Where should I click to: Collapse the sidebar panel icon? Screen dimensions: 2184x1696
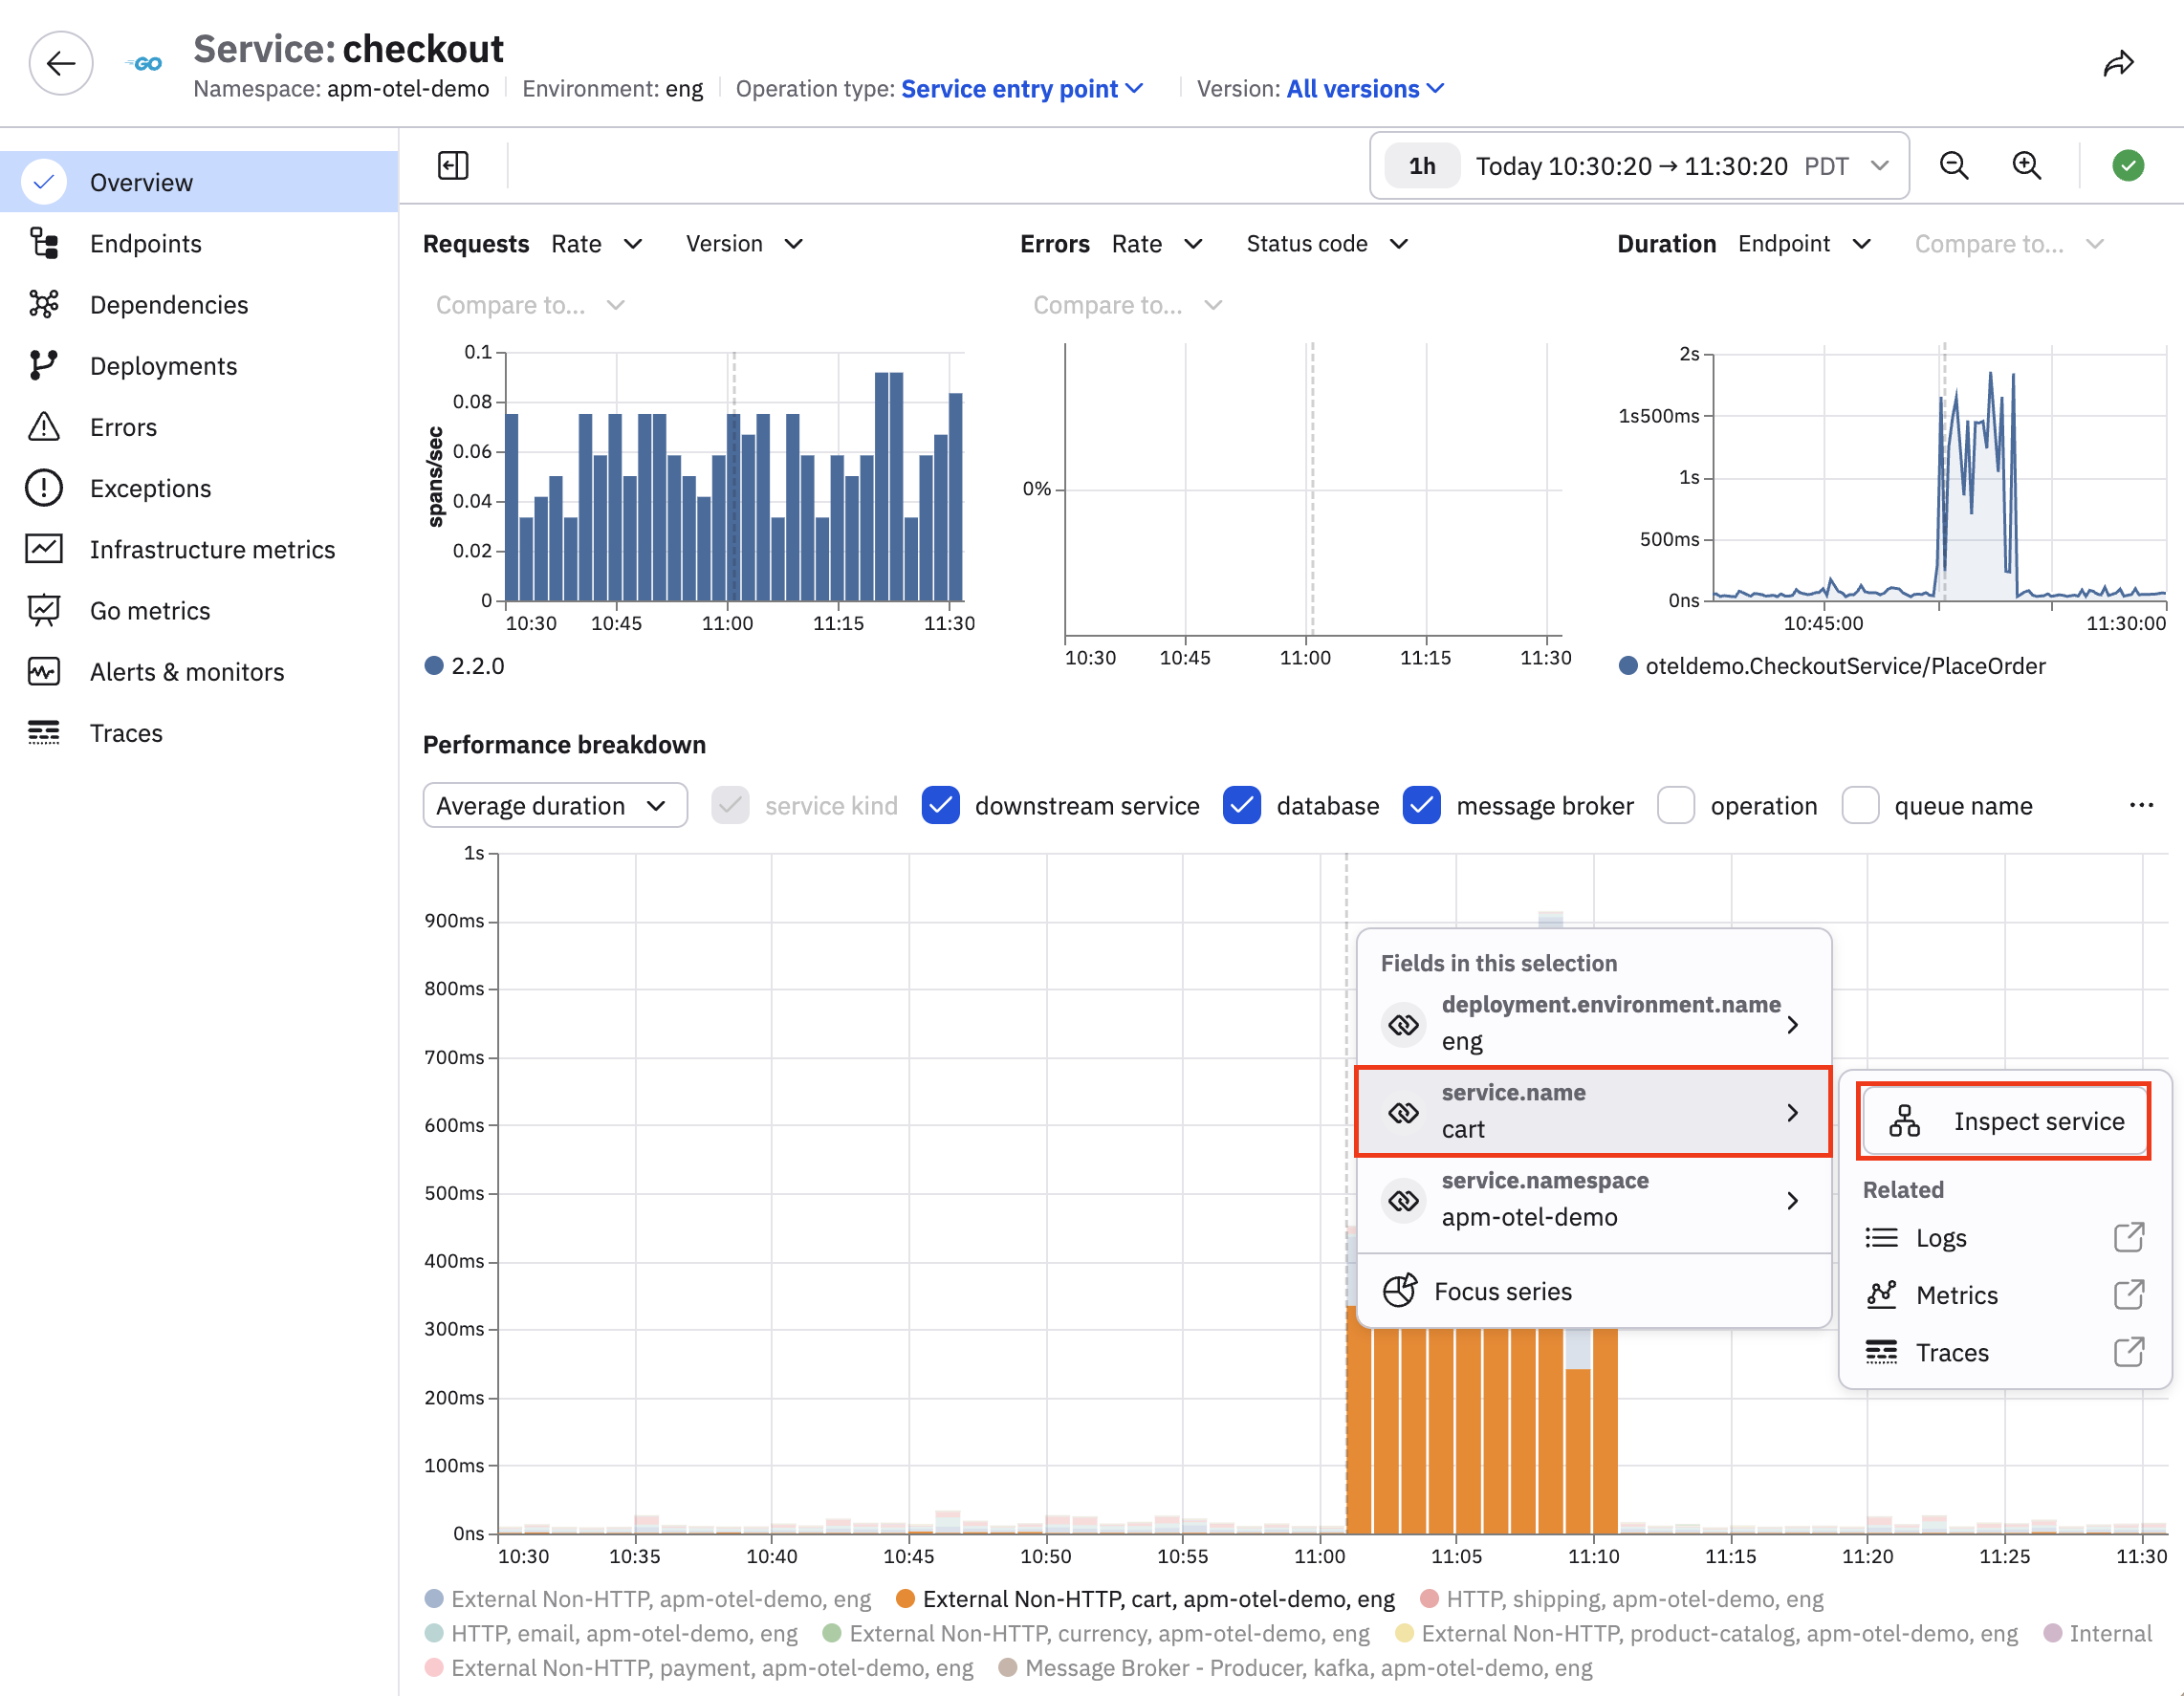coord(453,165)
